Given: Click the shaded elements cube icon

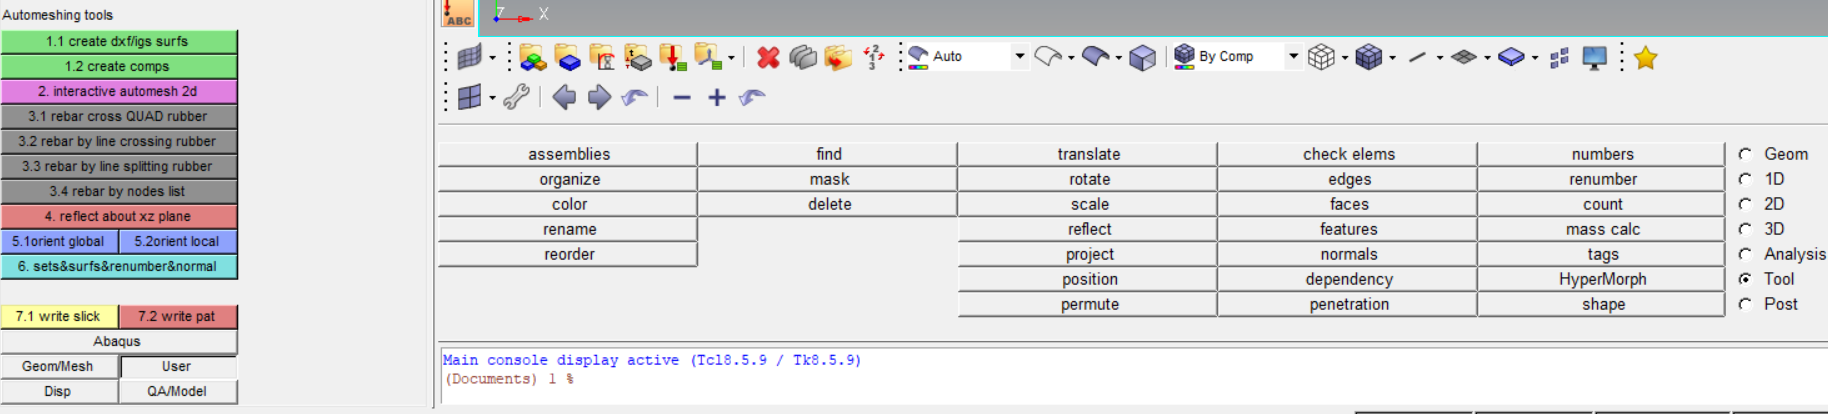Looking at the screenshot, I should pos(1368,57).
